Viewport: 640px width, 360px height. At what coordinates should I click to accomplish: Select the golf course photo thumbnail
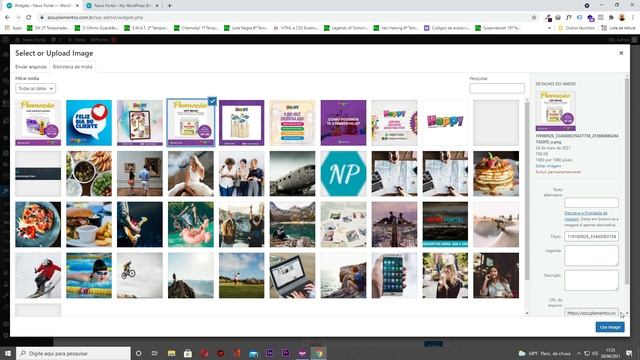tap(241, 276)
